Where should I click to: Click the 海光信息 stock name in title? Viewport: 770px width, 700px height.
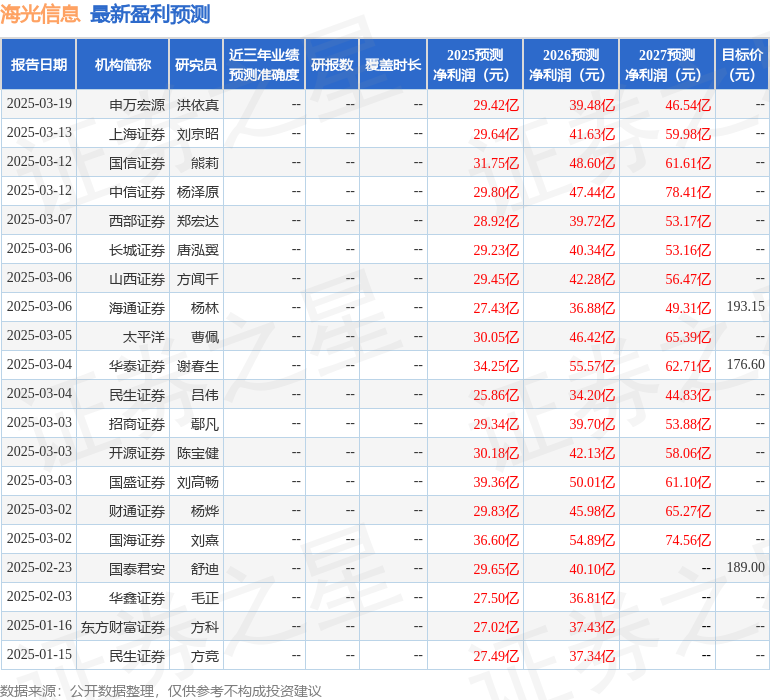pyautogui.click(x=40, y=14)
